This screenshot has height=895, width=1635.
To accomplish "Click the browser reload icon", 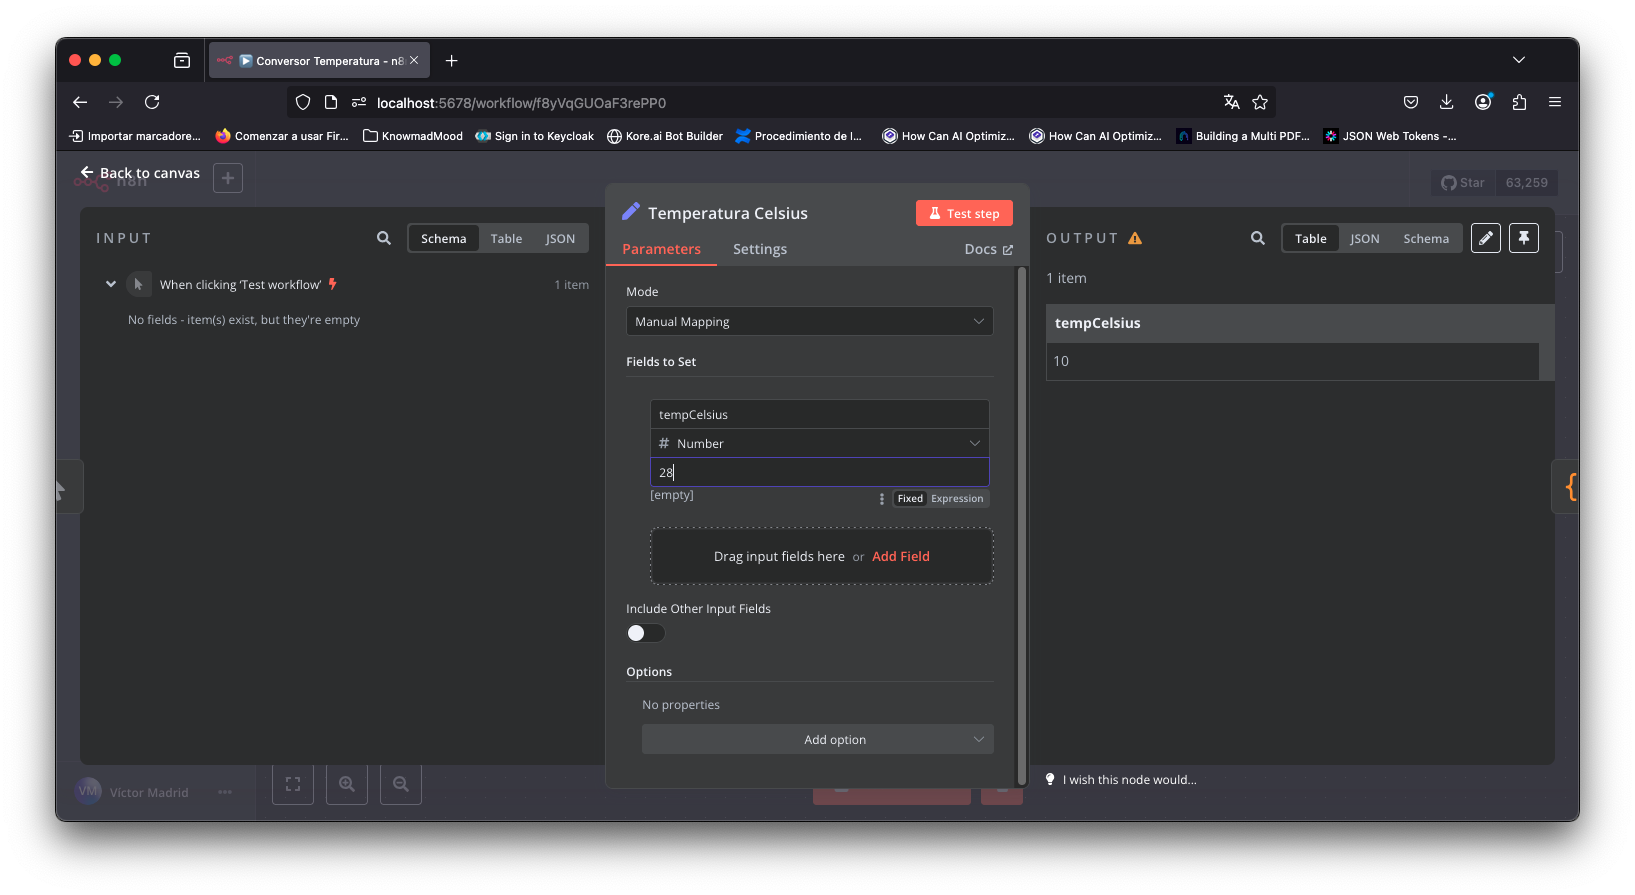I will coord(152,102).
